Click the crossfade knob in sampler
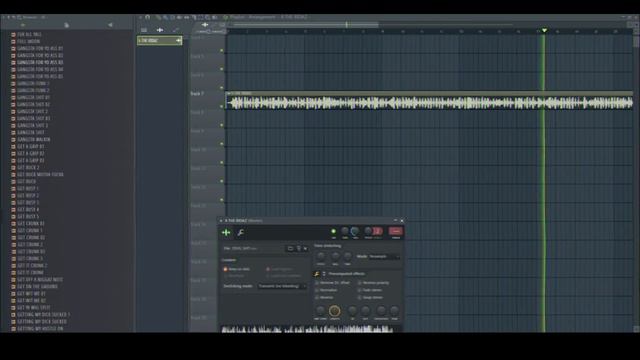The image size is (640, 360). click(x=381, y=310)
